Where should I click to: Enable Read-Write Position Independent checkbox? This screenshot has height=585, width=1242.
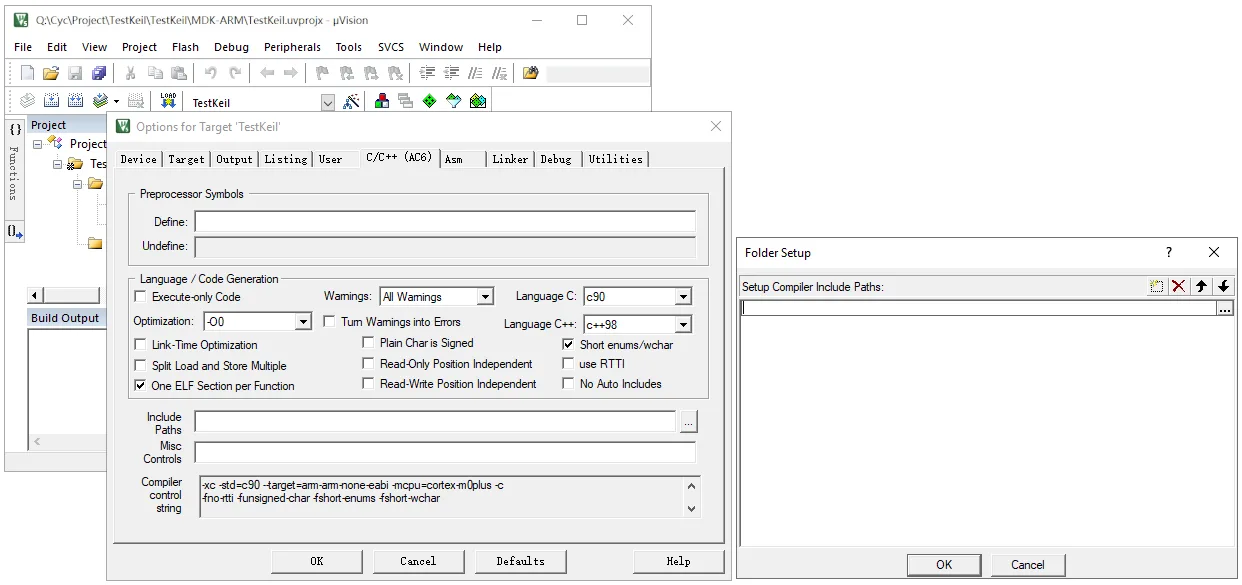click(368, 384)
